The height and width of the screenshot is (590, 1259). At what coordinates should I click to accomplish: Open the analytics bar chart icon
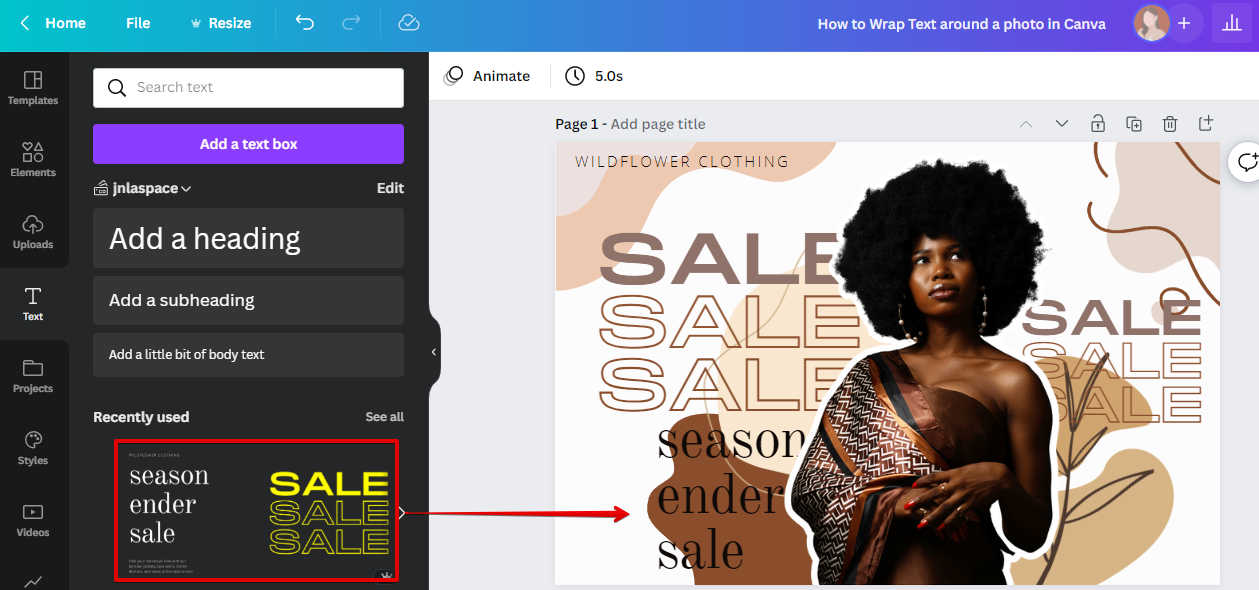pyautogui.click(x=1229, y=23)
